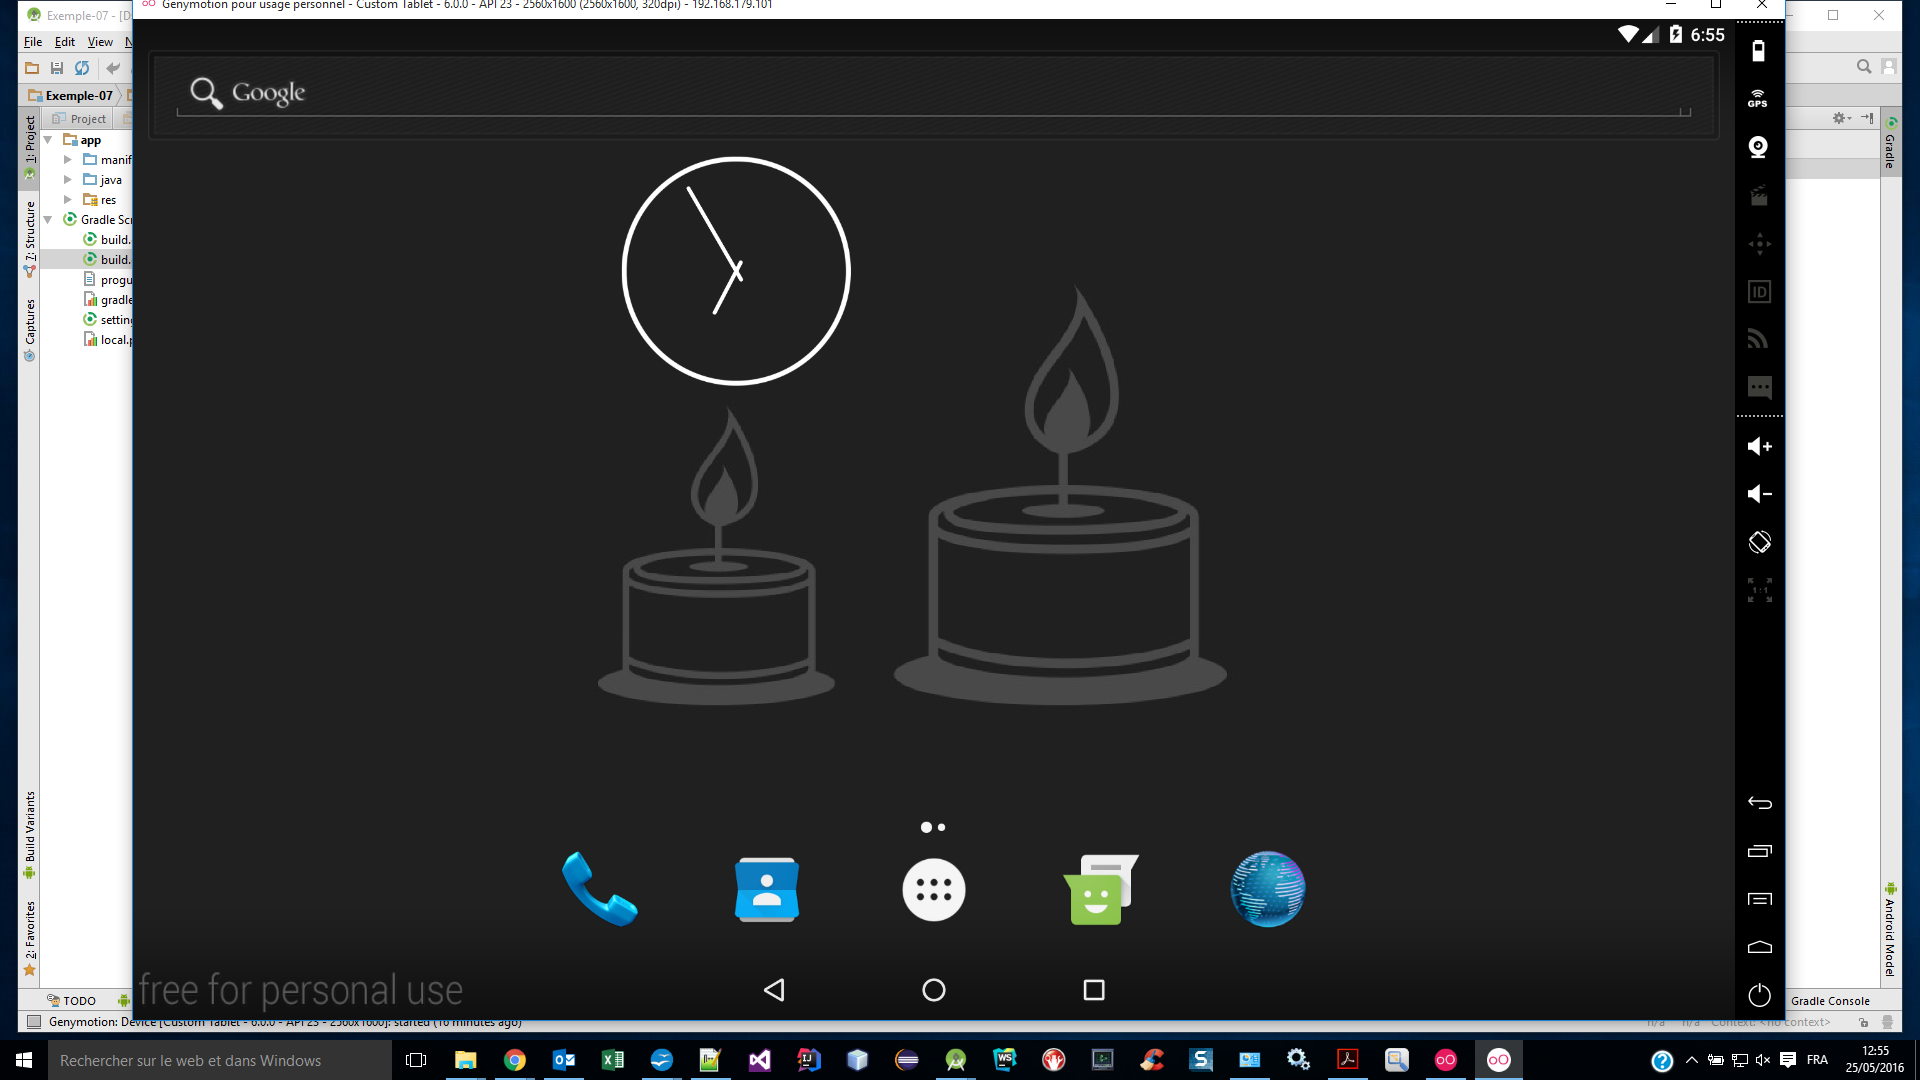Open the File menu
This screenshot has width=1920, height=1080.
pyautogui.click(x=33, y=42)
